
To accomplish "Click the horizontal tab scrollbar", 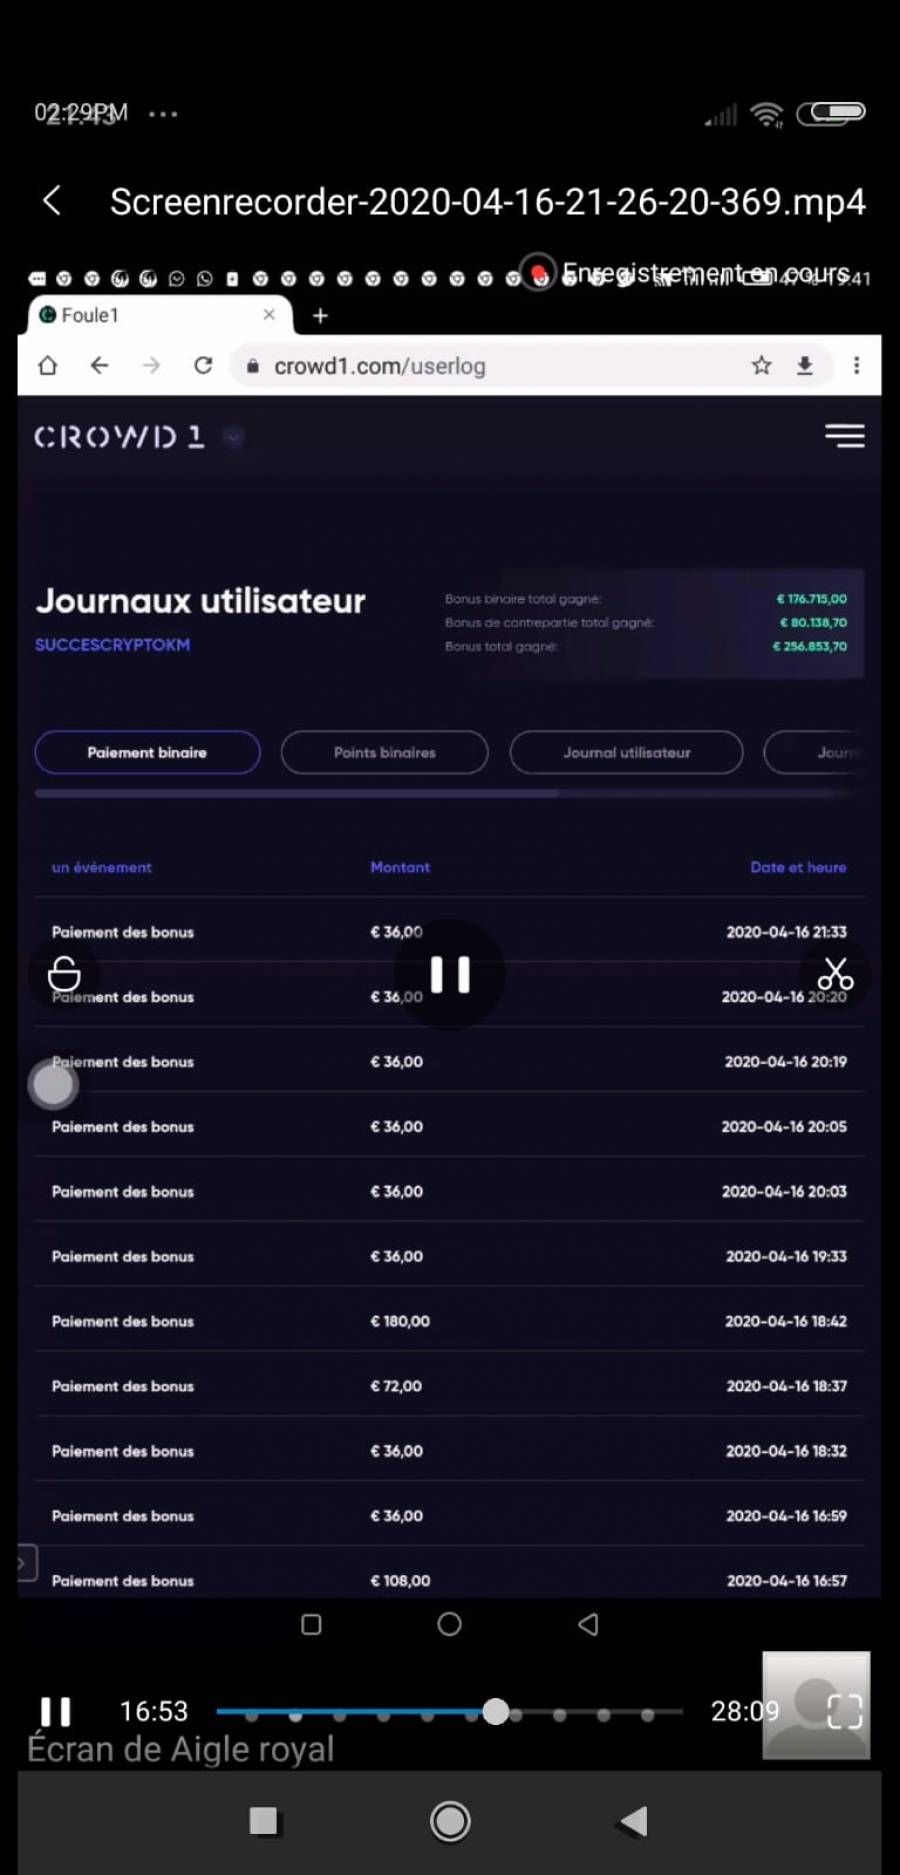I will [x=296, y=793].
